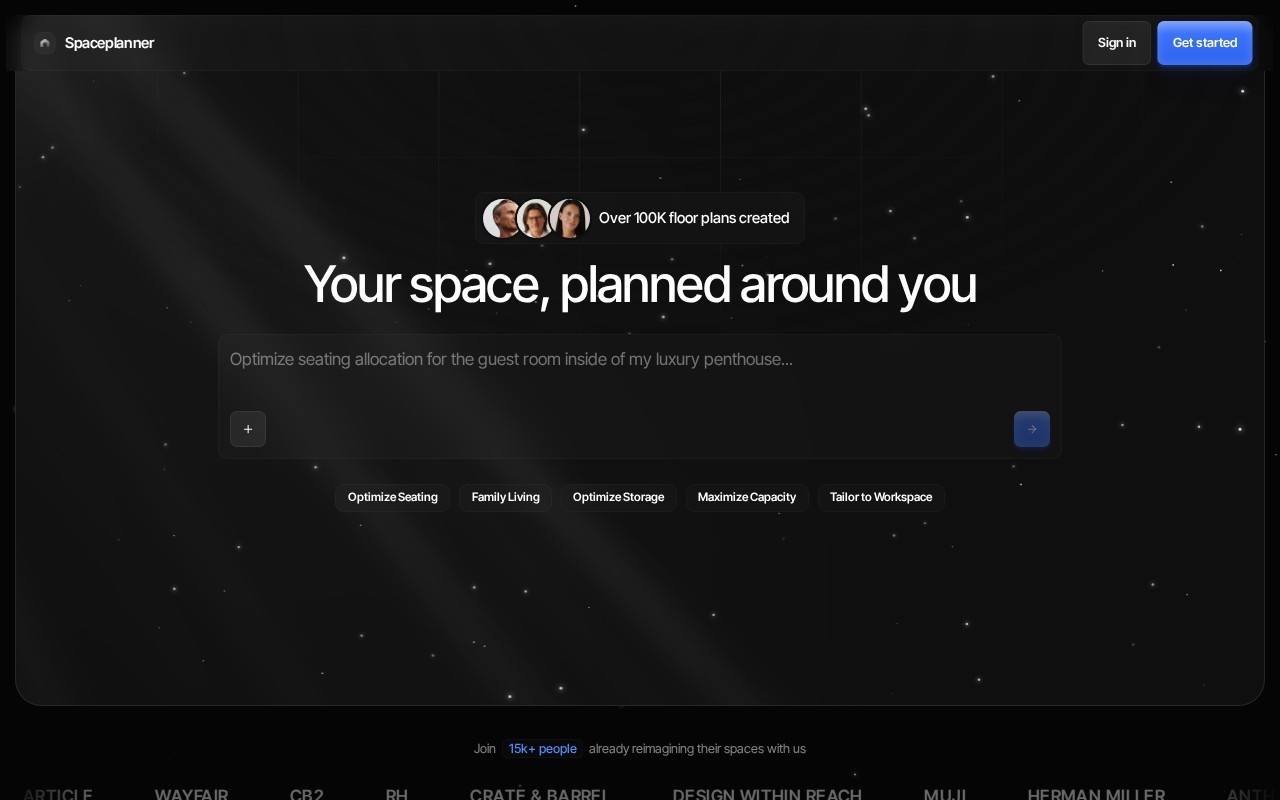Click the HERMAN MILLER brand name
The image size is (1280, 800).
1096,795
